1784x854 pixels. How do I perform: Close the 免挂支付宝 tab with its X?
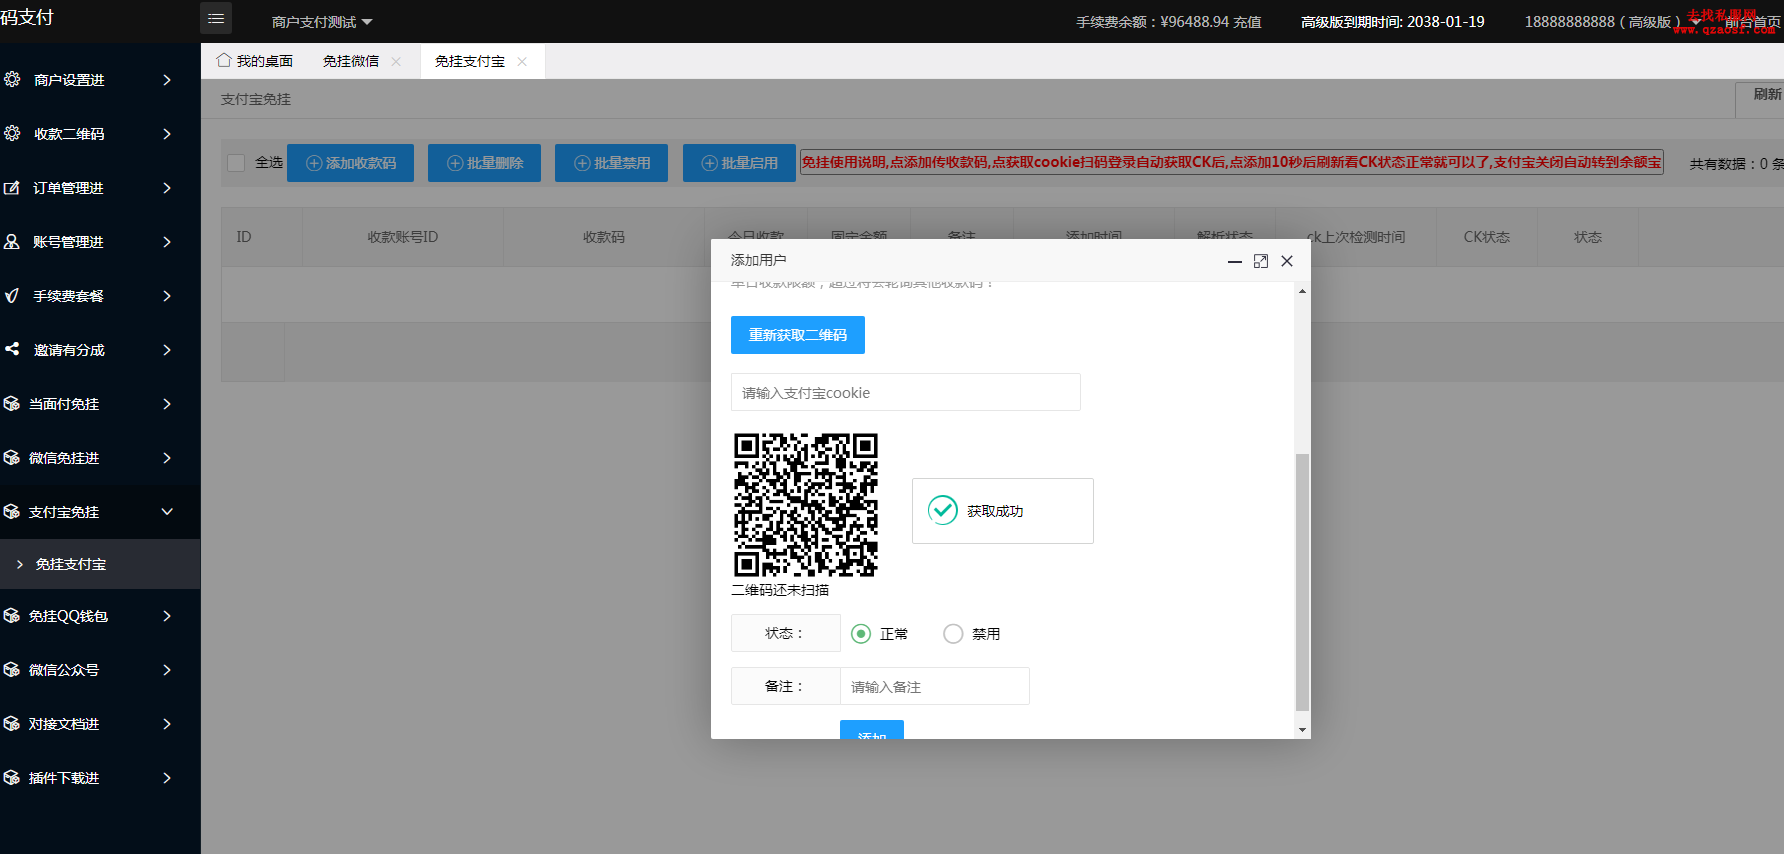(x=522, y=61)
